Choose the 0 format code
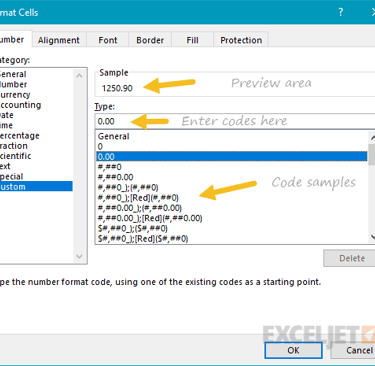 [232, 146]
